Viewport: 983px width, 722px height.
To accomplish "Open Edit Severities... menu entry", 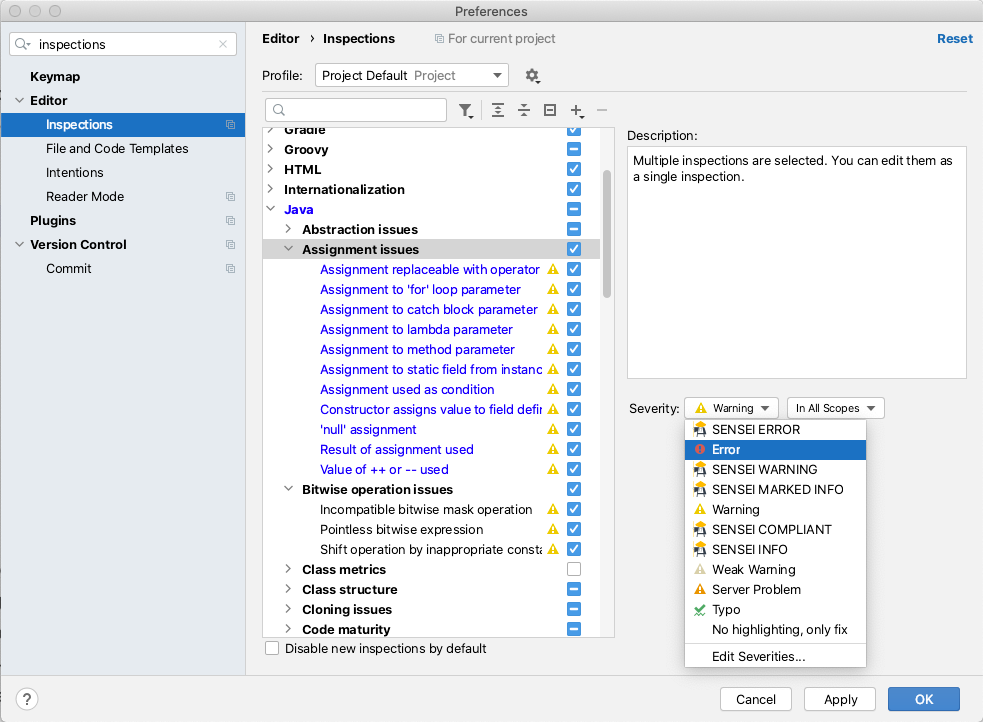I will click(x=775, y=656).
